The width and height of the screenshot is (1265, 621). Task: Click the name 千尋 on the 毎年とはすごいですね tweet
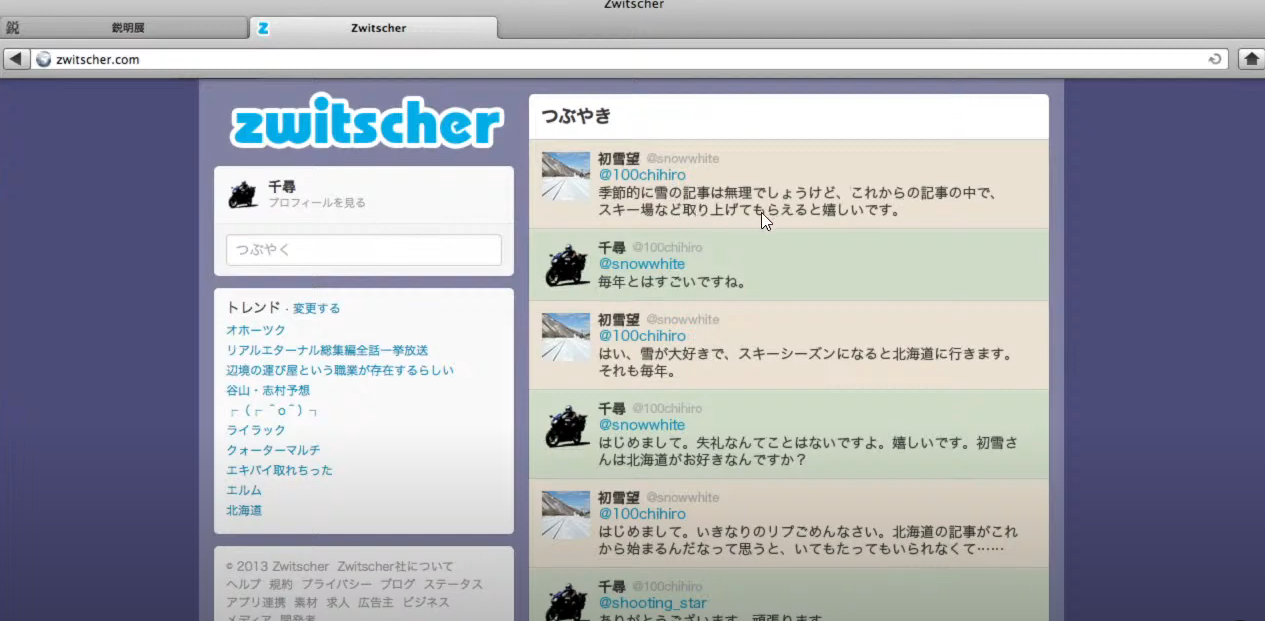pyautogui.click(x=612, y=247)
